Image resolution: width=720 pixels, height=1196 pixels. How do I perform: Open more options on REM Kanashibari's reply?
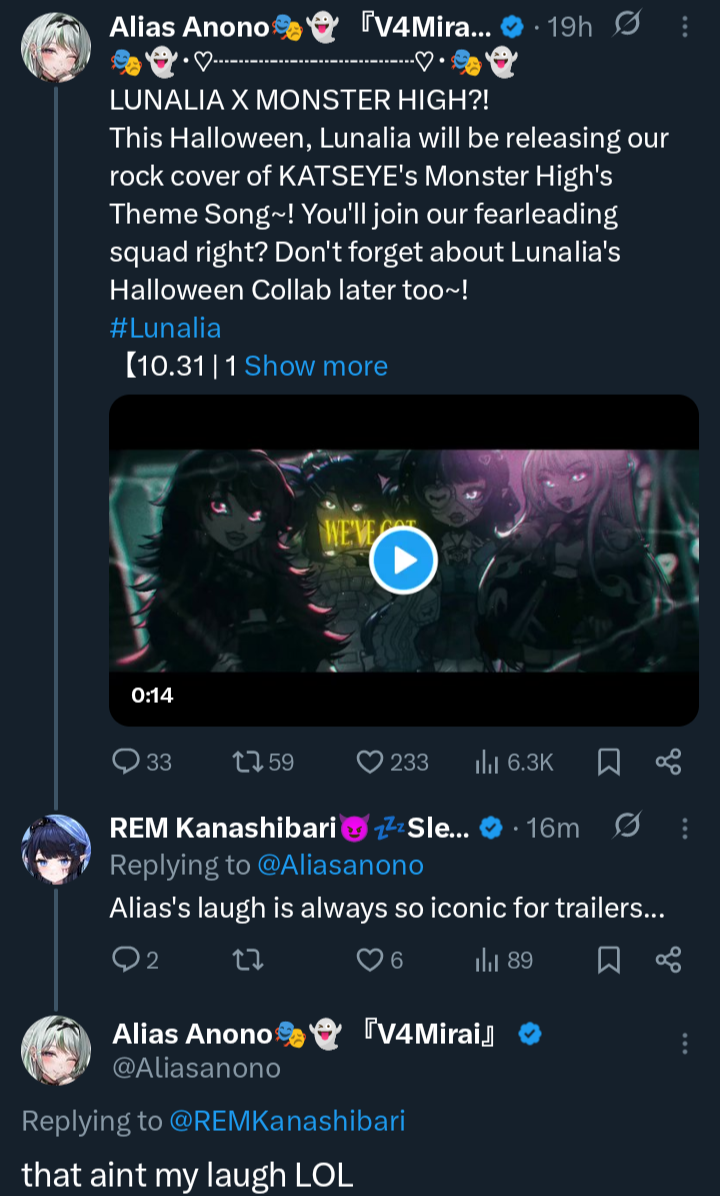(684, 828)
